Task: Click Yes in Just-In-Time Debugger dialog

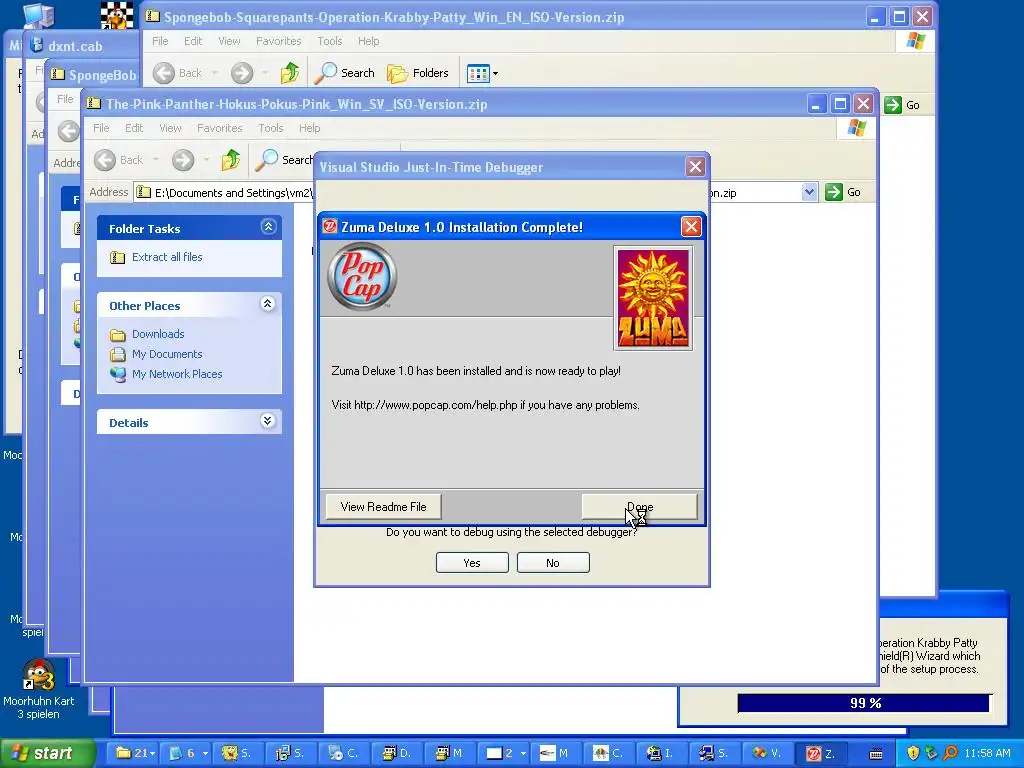Action: [x=472, y=563]
